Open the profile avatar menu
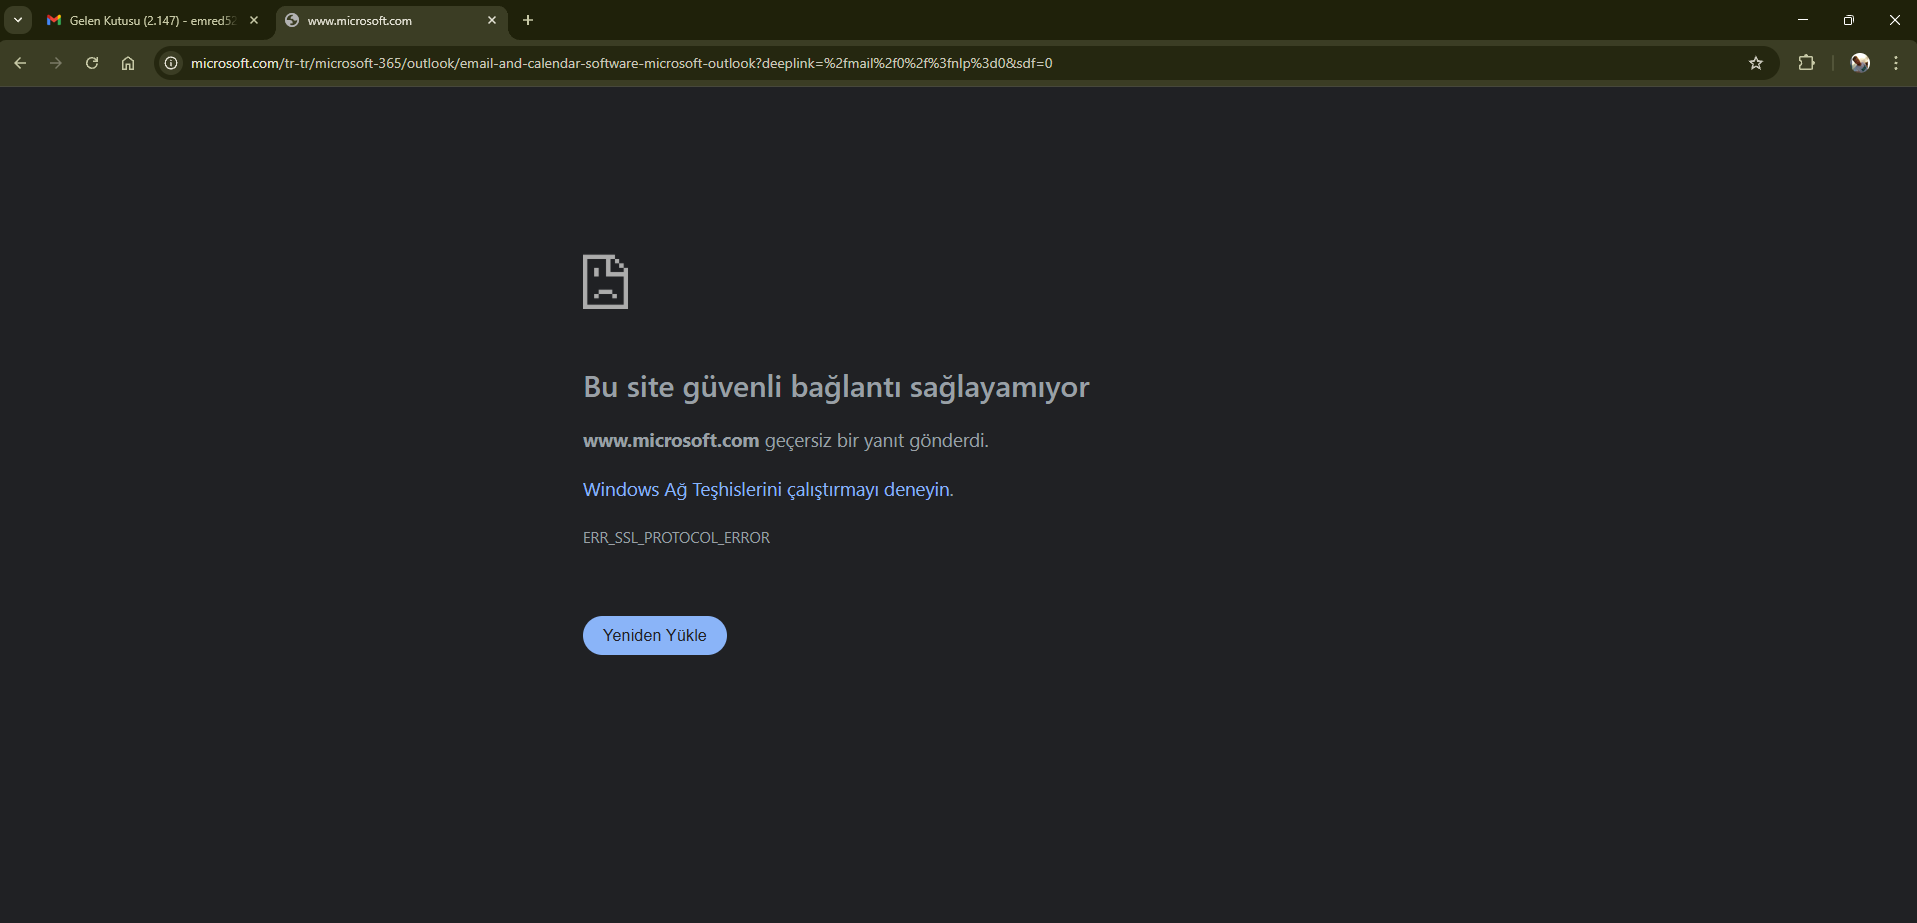Screen dimensions: 1917x923 pyautogui.click(x=1860, y=63)
